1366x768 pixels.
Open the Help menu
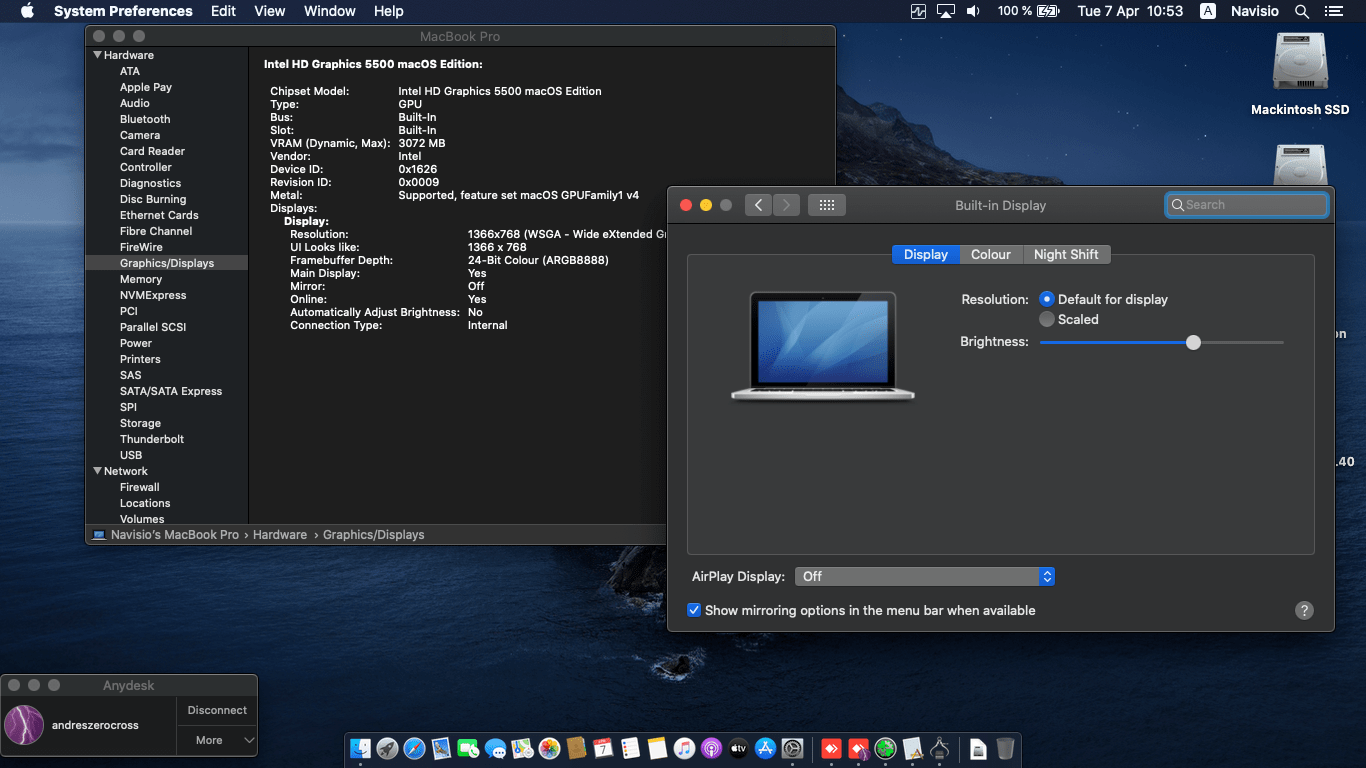tap(389, 11)
